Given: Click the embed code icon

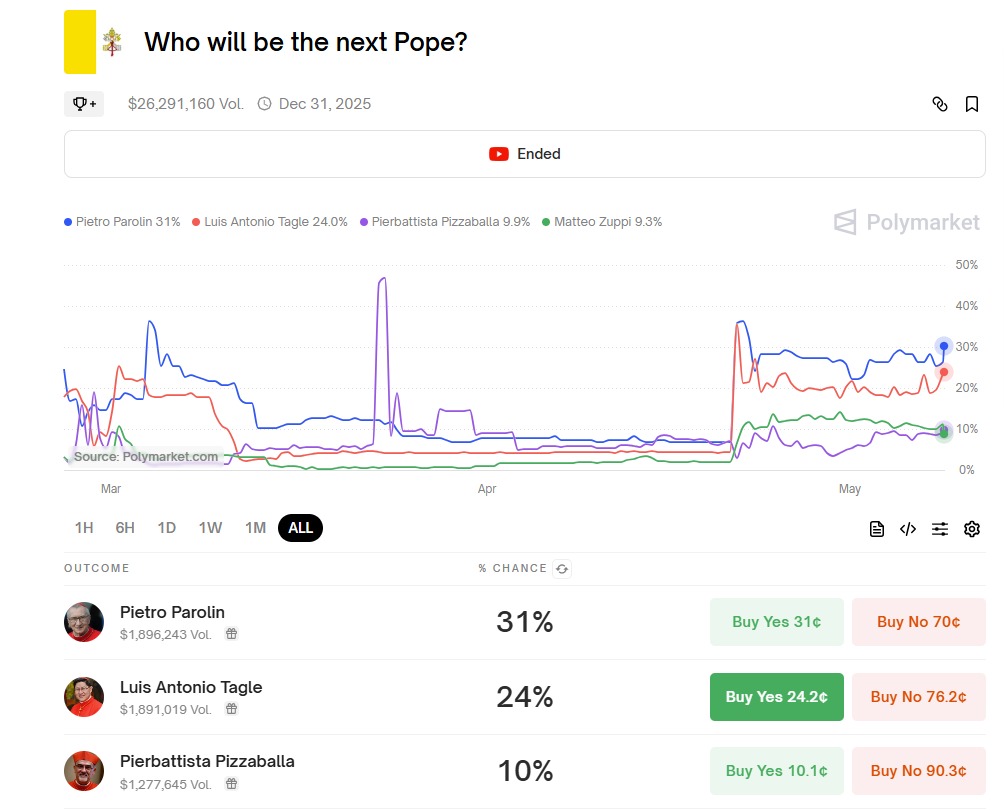Looking at the screenshot, I should pyautogui.click(x=908, y=529).
